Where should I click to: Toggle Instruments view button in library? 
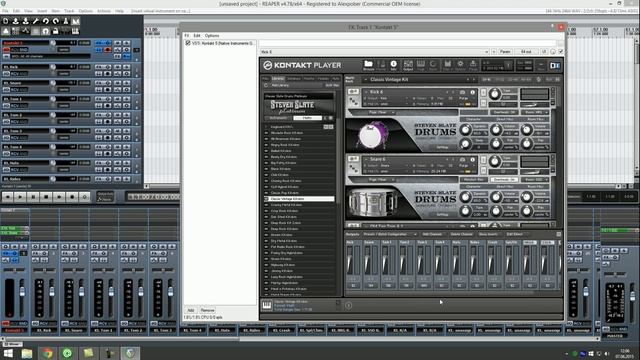[278, 118]
